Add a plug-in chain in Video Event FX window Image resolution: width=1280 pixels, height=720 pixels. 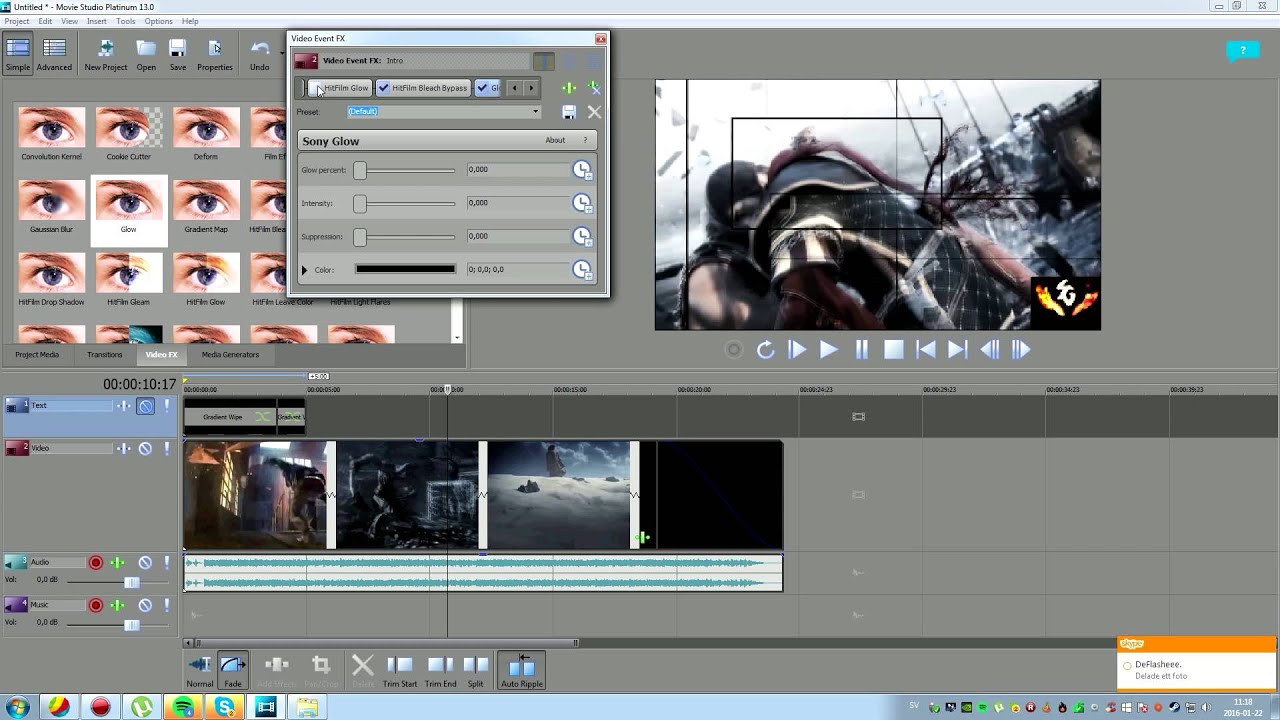pos(569,88)
